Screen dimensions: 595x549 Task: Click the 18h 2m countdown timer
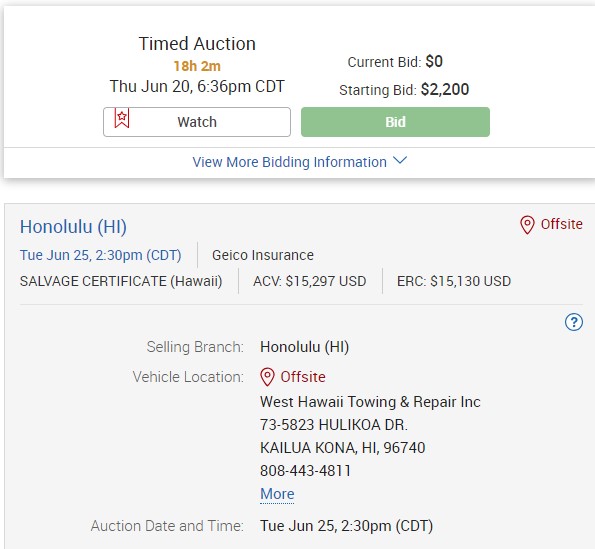click(197, 66)
